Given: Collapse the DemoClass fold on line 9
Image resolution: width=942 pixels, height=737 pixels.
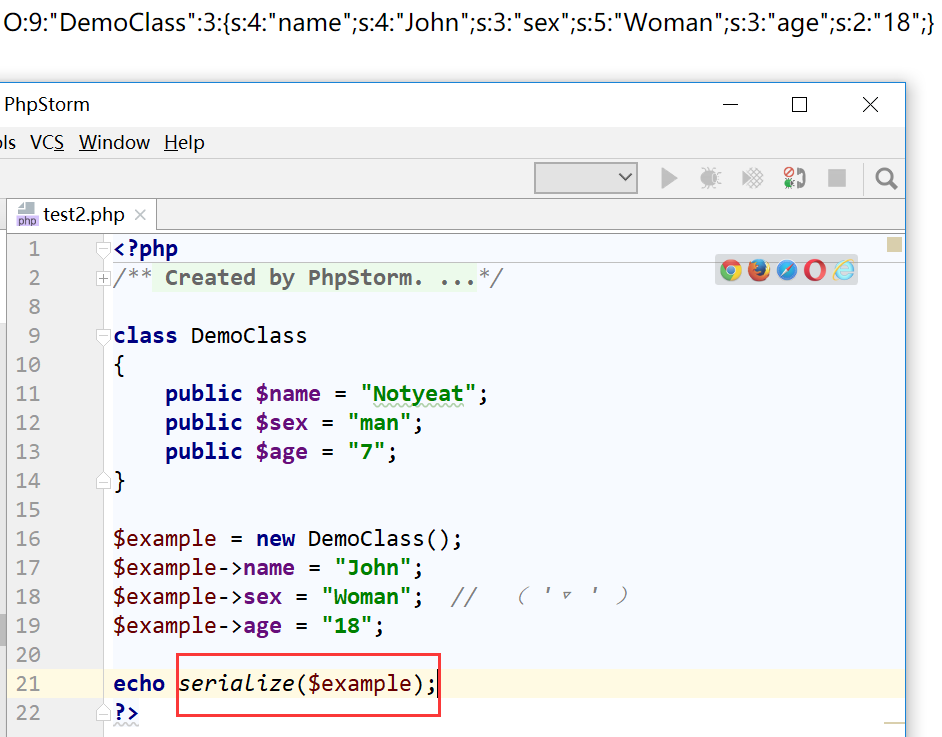Looking at the screenshot, I should pos(103,336).
